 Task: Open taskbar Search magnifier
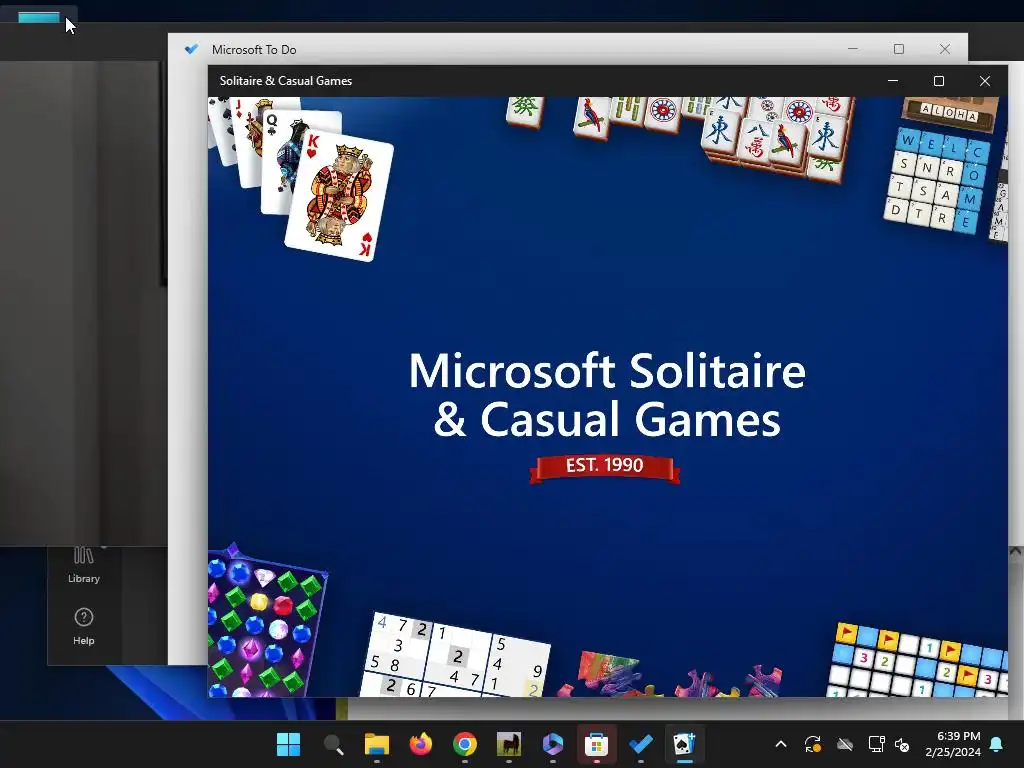[333, 744]
